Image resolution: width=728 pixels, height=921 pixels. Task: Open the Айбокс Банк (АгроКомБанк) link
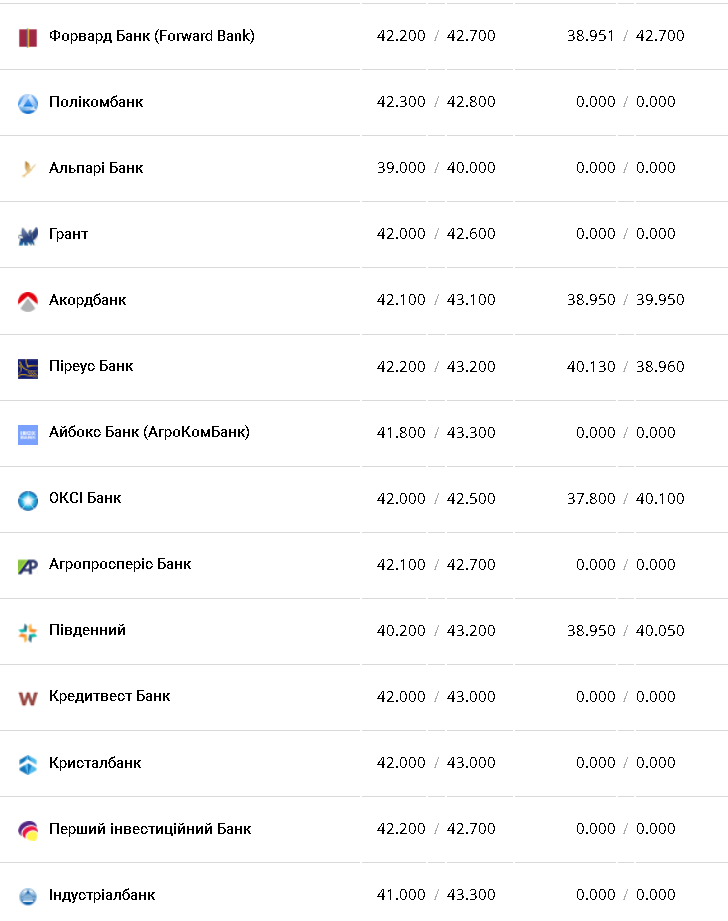point(149,432)
